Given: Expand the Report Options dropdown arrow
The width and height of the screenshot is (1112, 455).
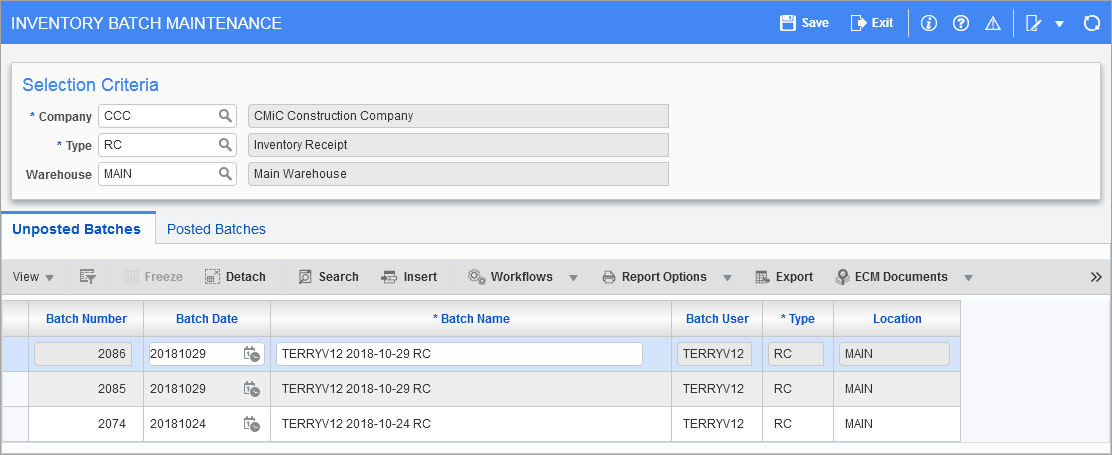Looking at the screenshot, I should point(727,277).
